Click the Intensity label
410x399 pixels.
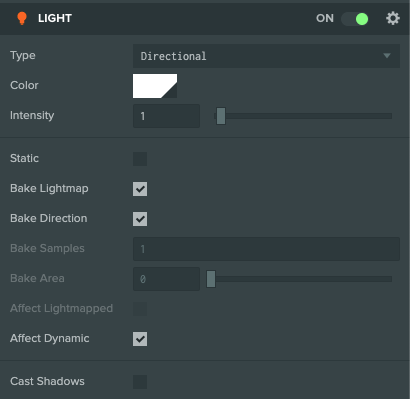(32, 115)
